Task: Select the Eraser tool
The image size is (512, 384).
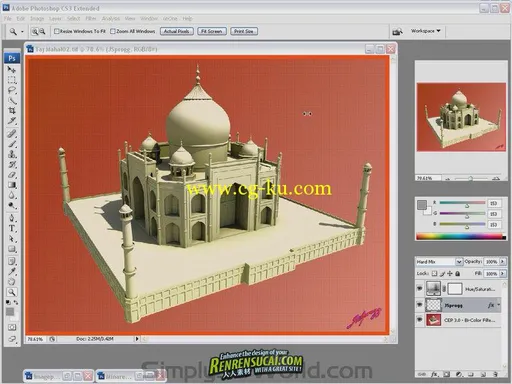Action: [x=12, y=175]
